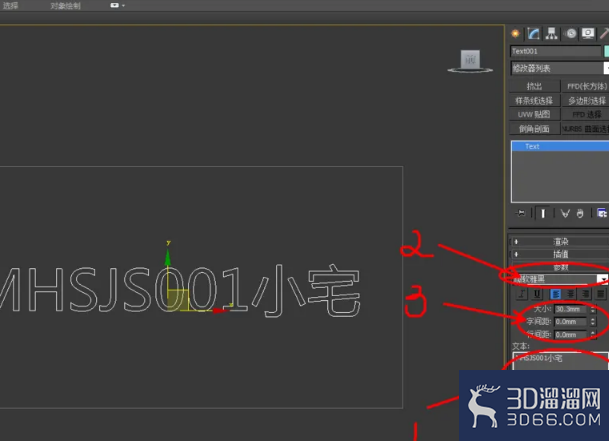Select left text alignment
This screenshot has height=441, width=609.
coord(556,294)
